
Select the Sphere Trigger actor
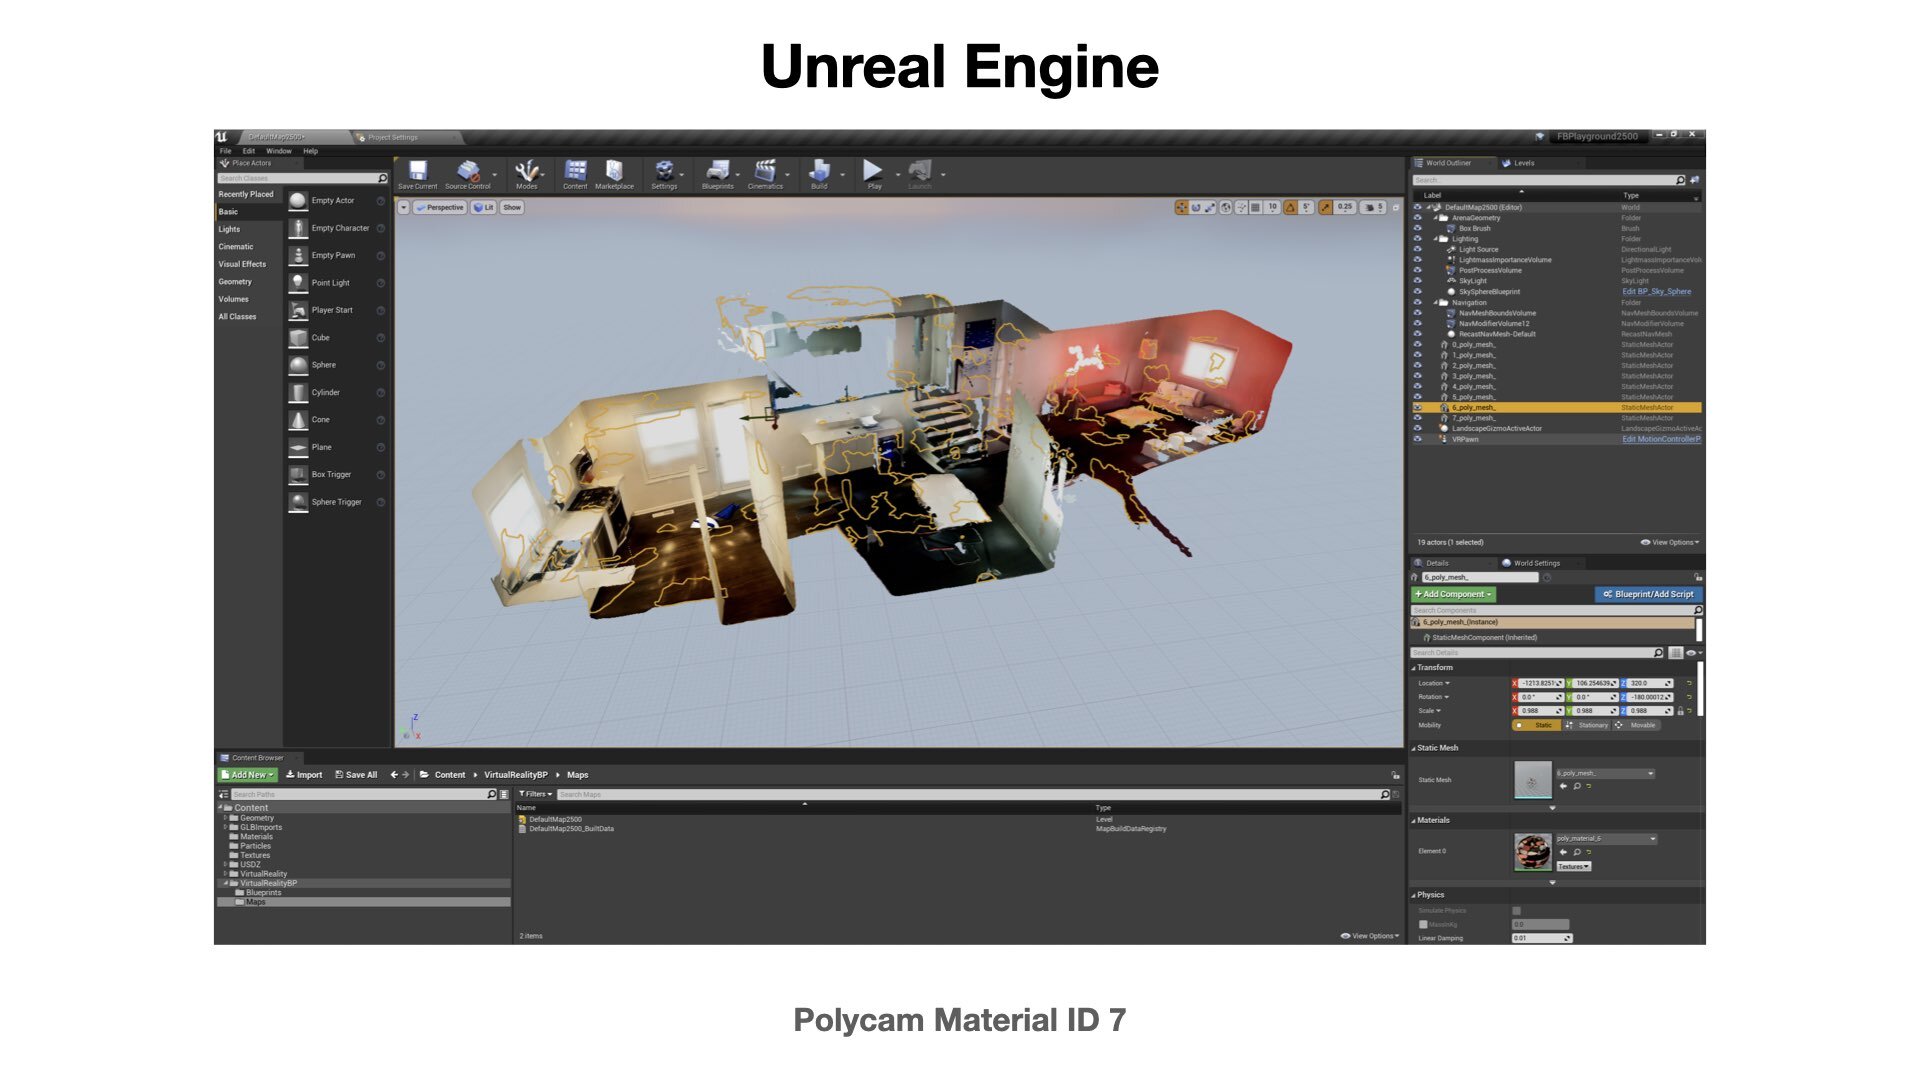(337, 502)
